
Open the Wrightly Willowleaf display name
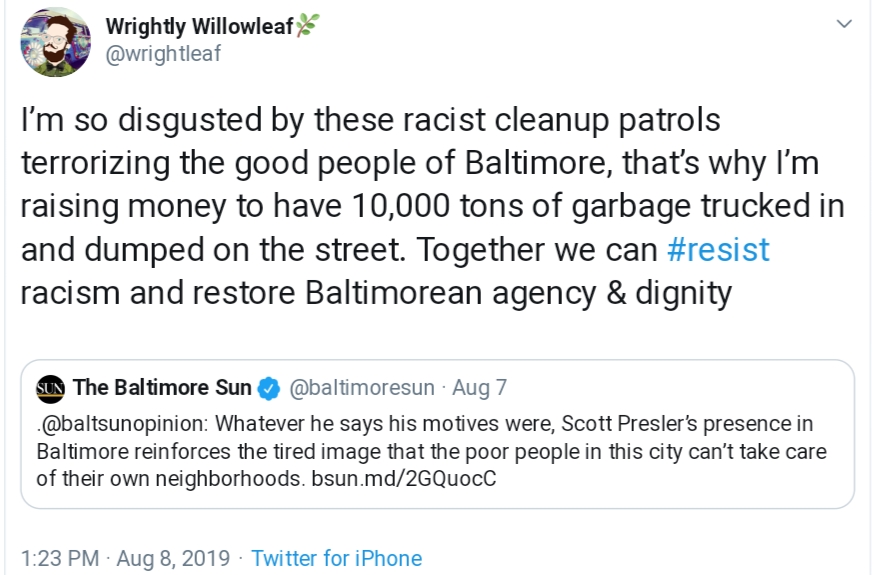tap(200, 26)
